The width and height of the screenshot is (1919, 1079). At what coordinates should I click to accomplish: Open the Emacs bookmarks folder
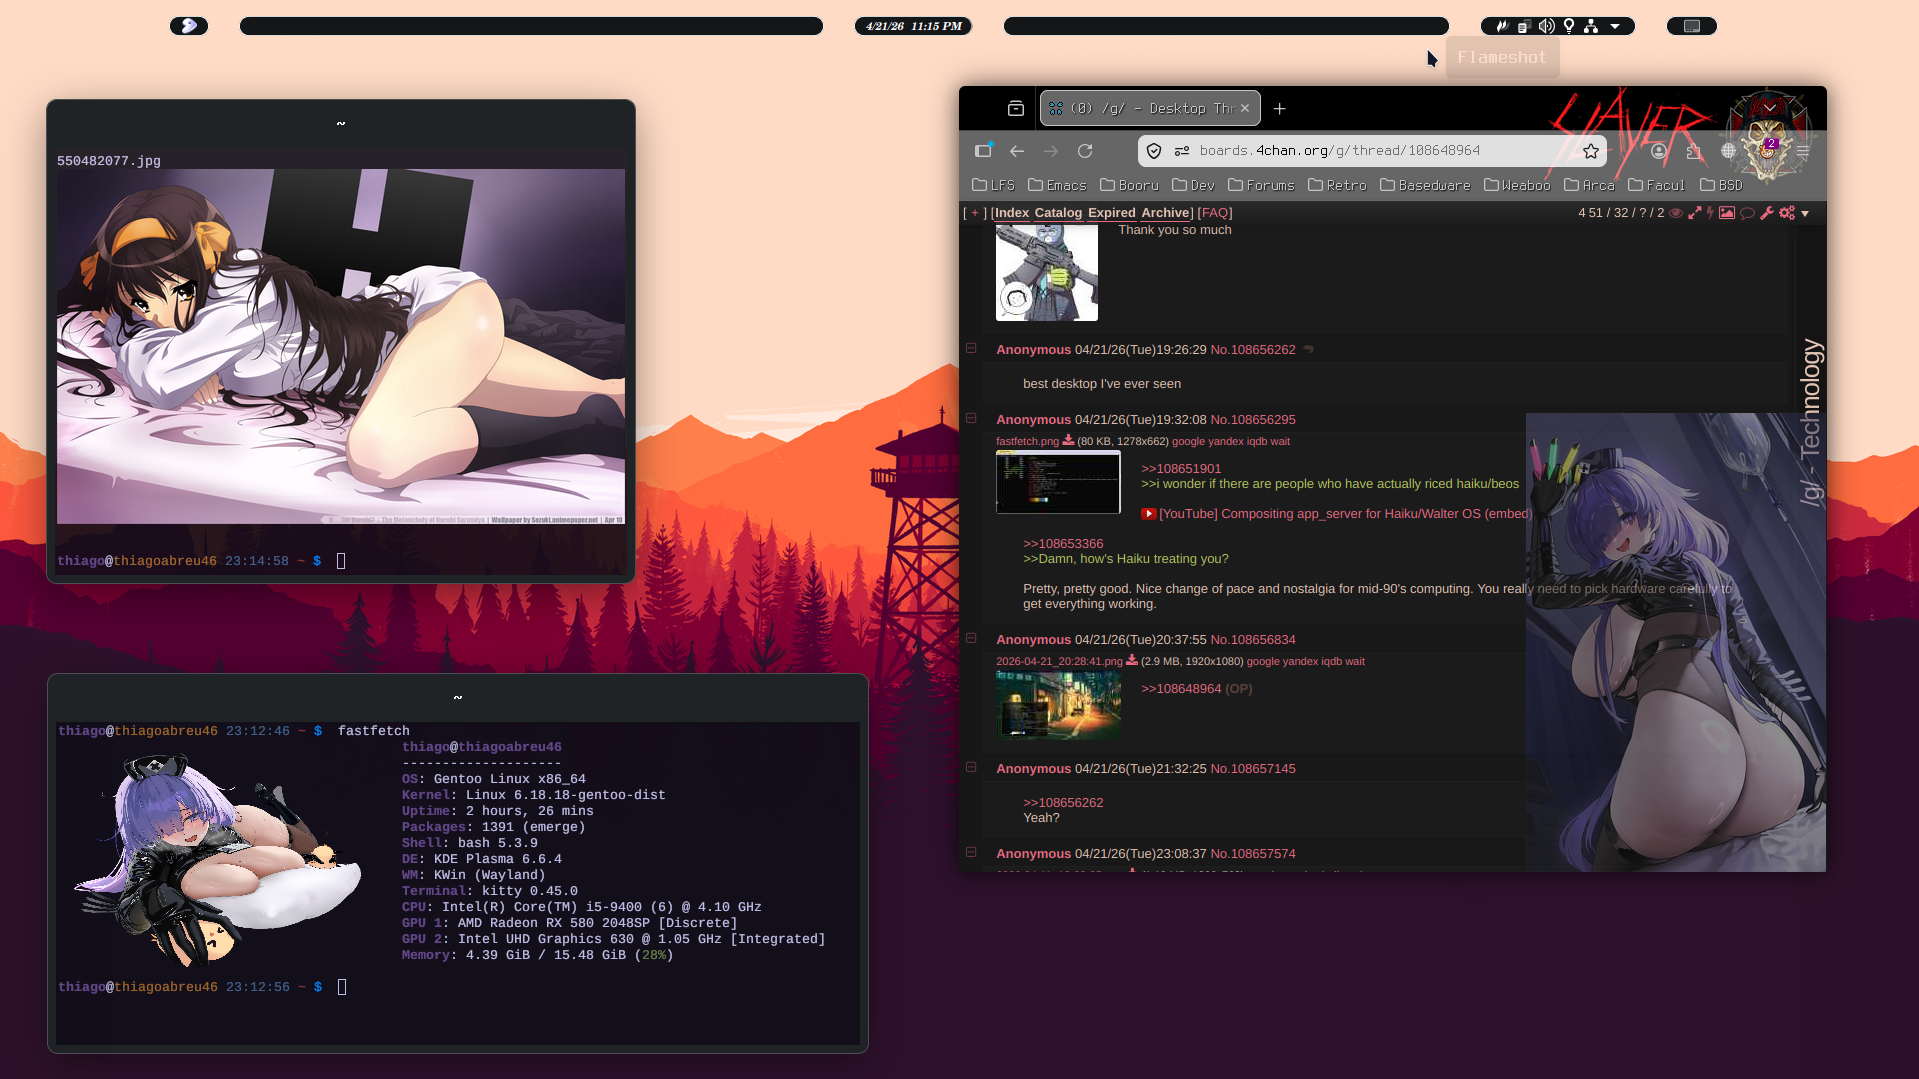(1057, 185)
